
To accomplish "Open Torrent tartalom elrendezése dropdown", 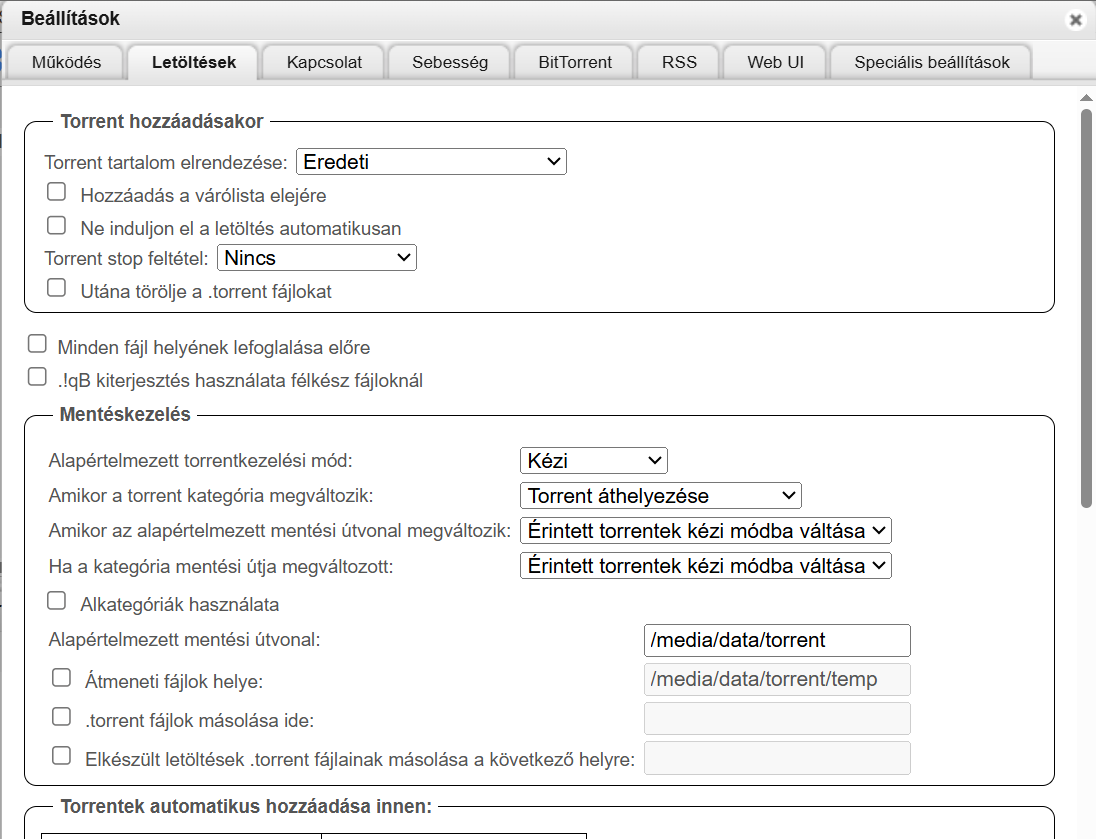I will click(431, 162).
